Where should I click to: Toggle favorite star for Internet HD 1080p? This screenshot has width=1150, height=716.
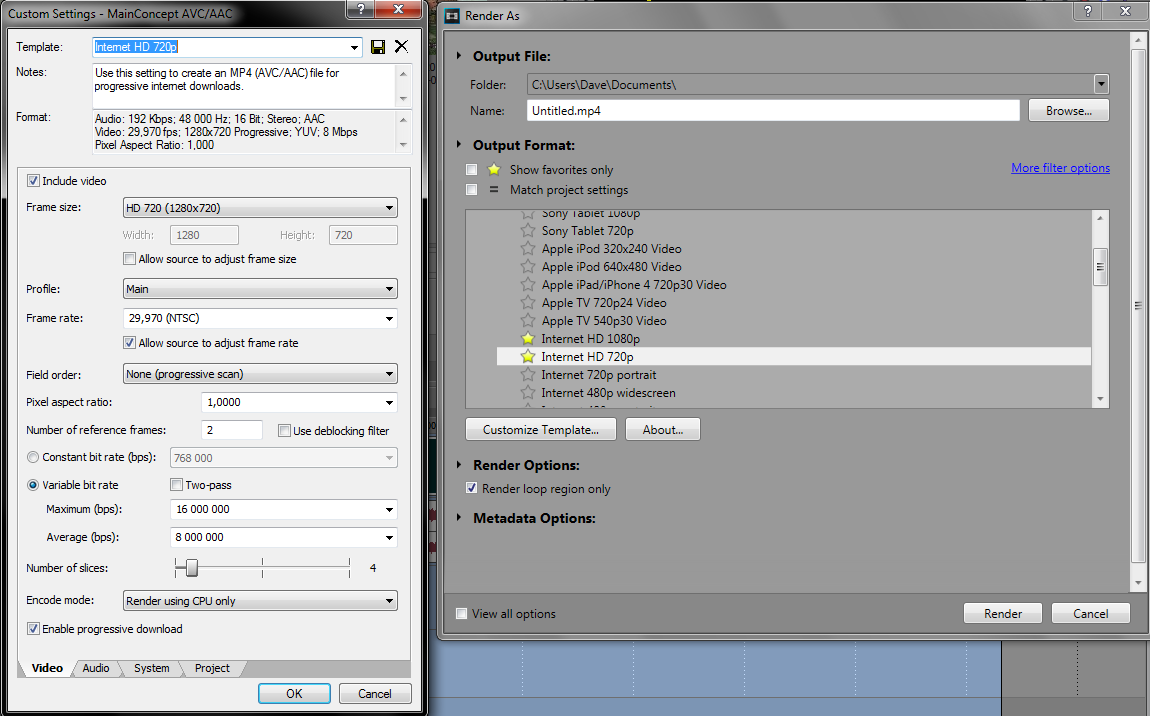pyautogui.click(x=528, y=339)
